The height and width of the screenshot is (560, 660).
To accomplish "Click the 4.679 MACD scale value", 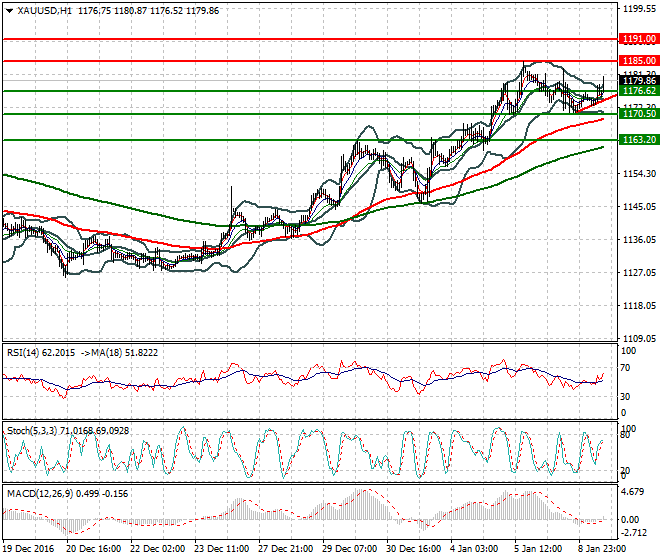I will (x=633, y=492).
